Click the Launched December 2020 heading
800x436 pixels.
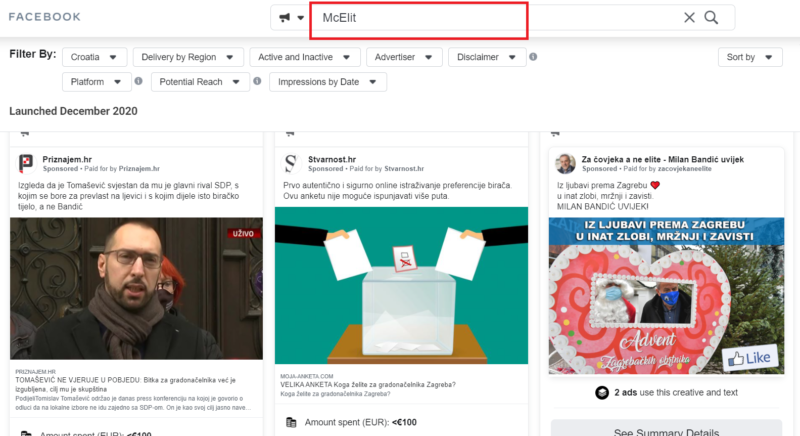(73, 111)
